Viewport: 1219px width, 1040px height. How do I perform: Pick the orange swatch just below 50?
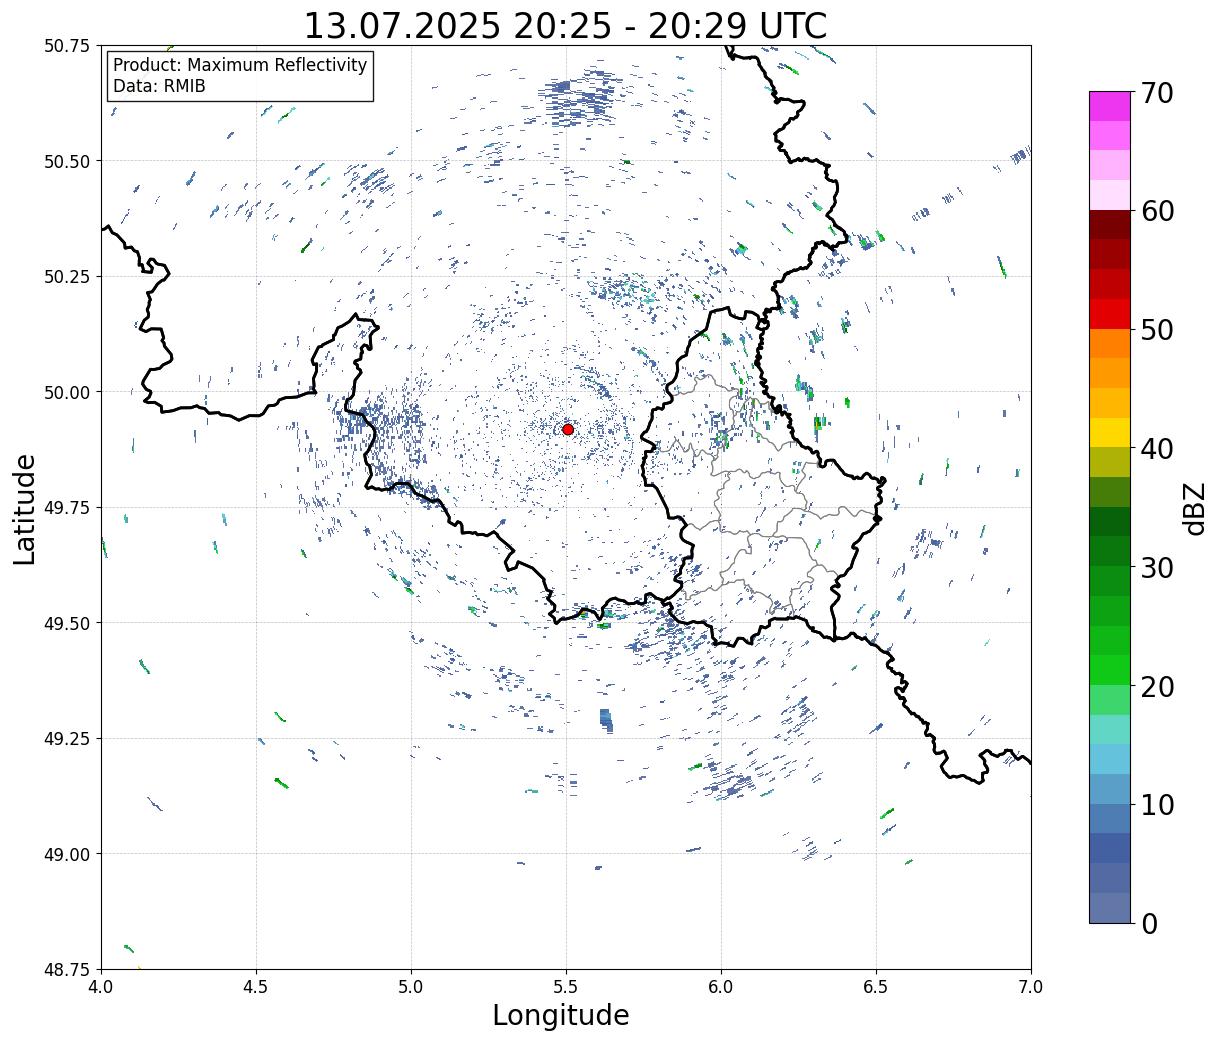click(x=1110, y=343)
